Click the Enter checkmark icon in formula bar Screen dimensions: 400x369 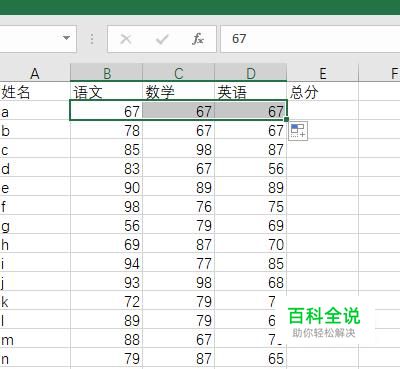click(x=162, y=39)
